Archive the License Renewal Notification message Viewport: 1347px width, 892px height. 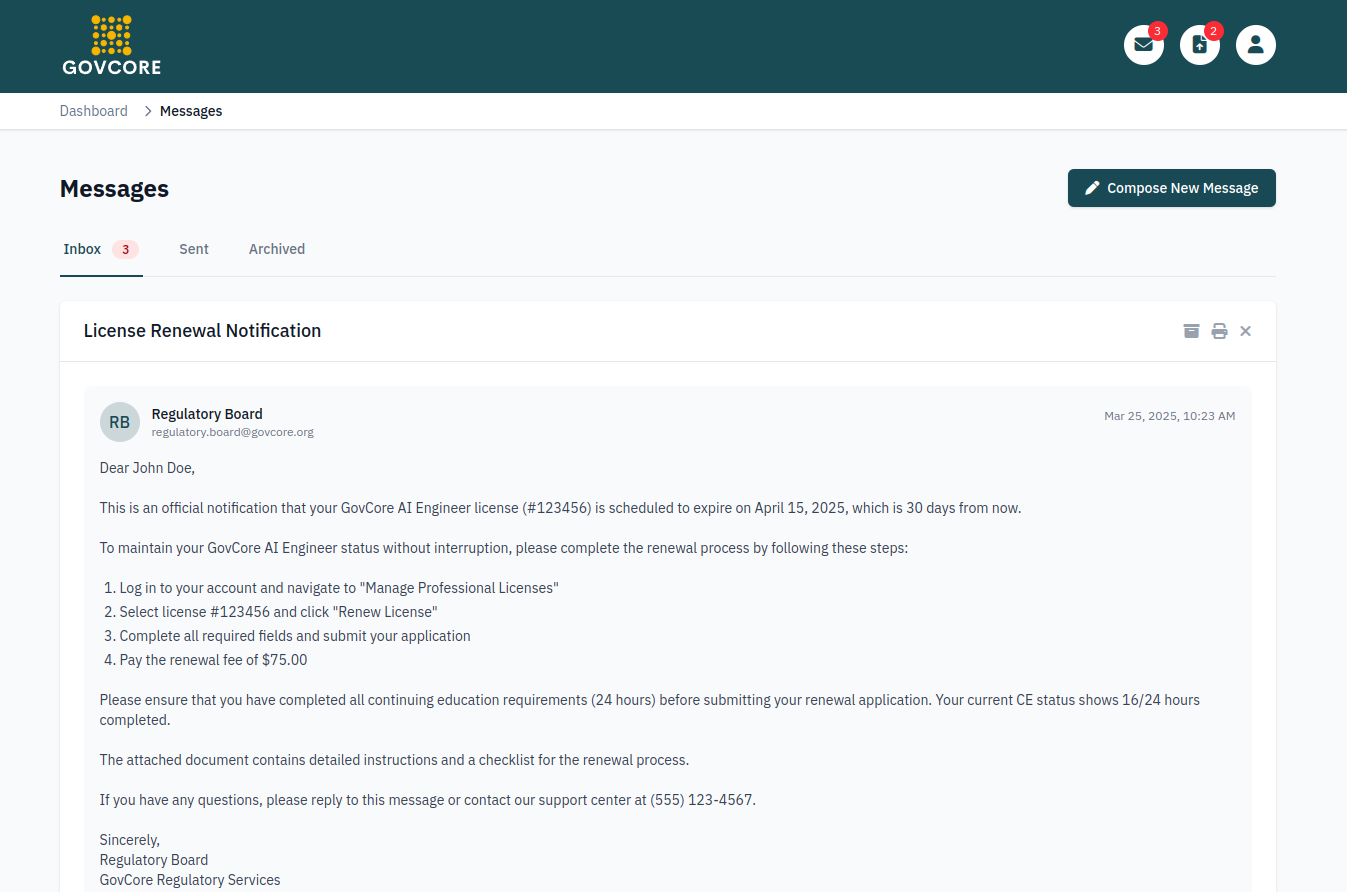[x=1191, y=331]
